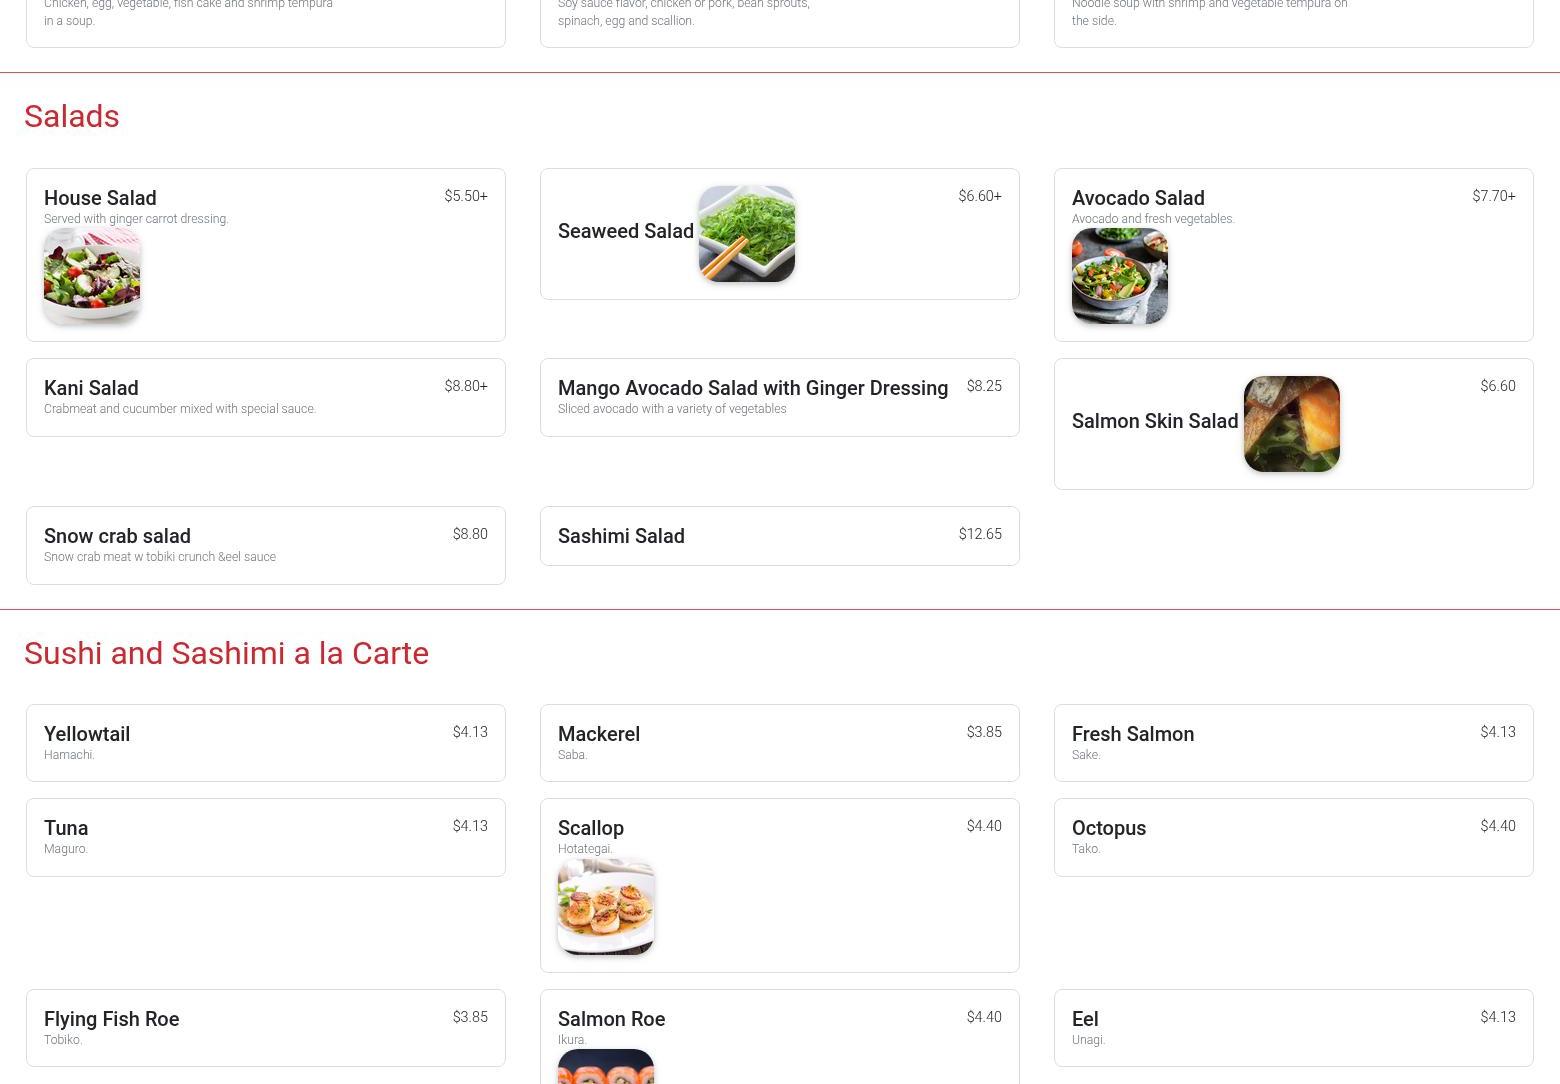The image size is (1560, 1084).
Task: Choose the Octopus Tako item
Action: coord(1294,837)
